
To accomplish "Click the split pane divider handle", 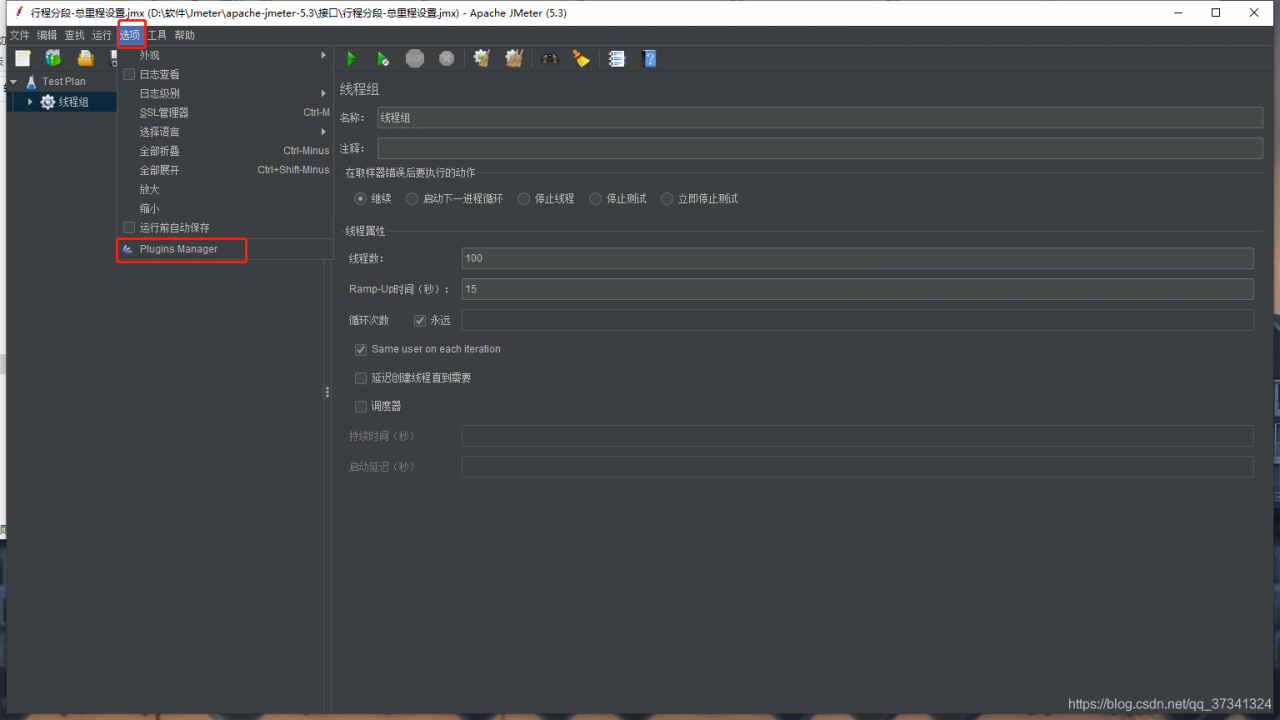I will coord(327,392).
